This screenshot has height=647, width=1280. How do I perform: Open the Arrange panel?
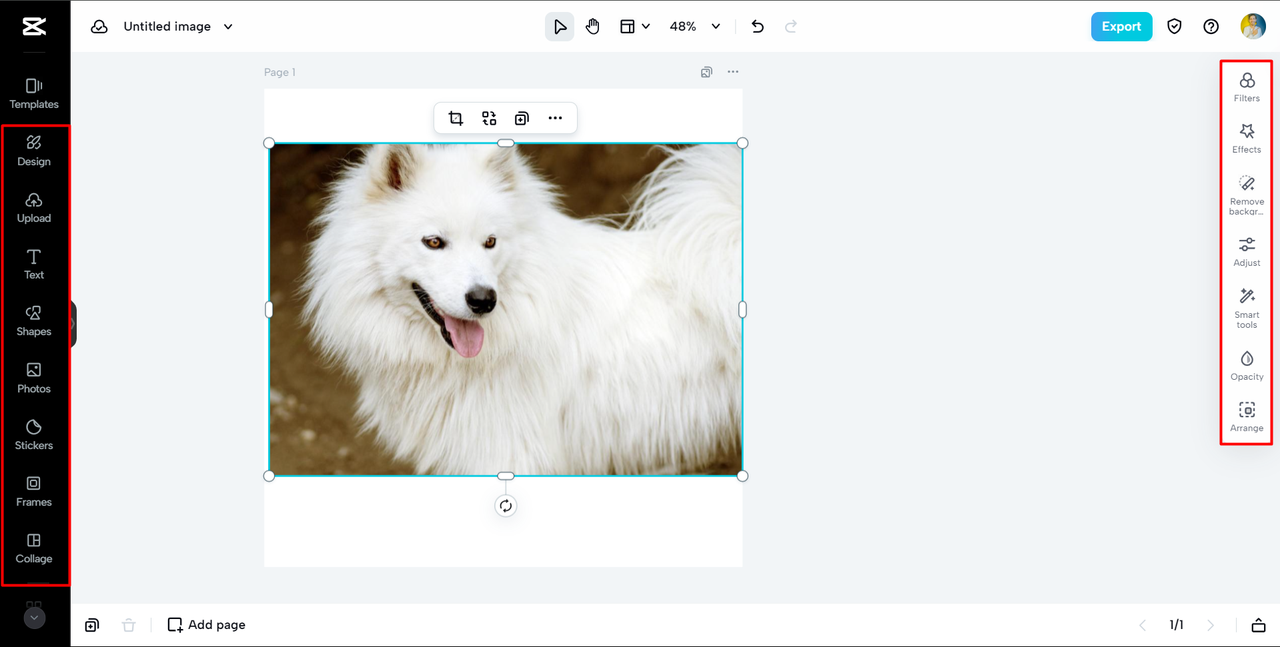tap(1247, 417)
